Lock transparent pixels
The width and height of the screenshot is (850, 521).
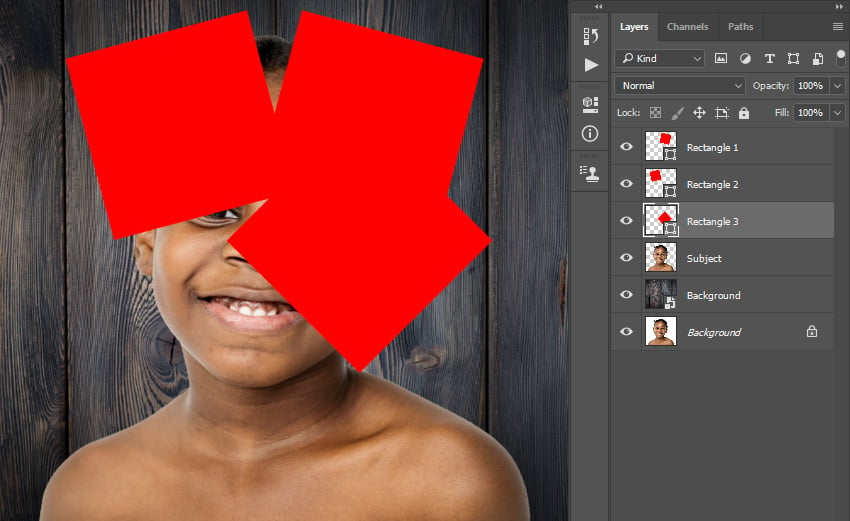(655, 113)
